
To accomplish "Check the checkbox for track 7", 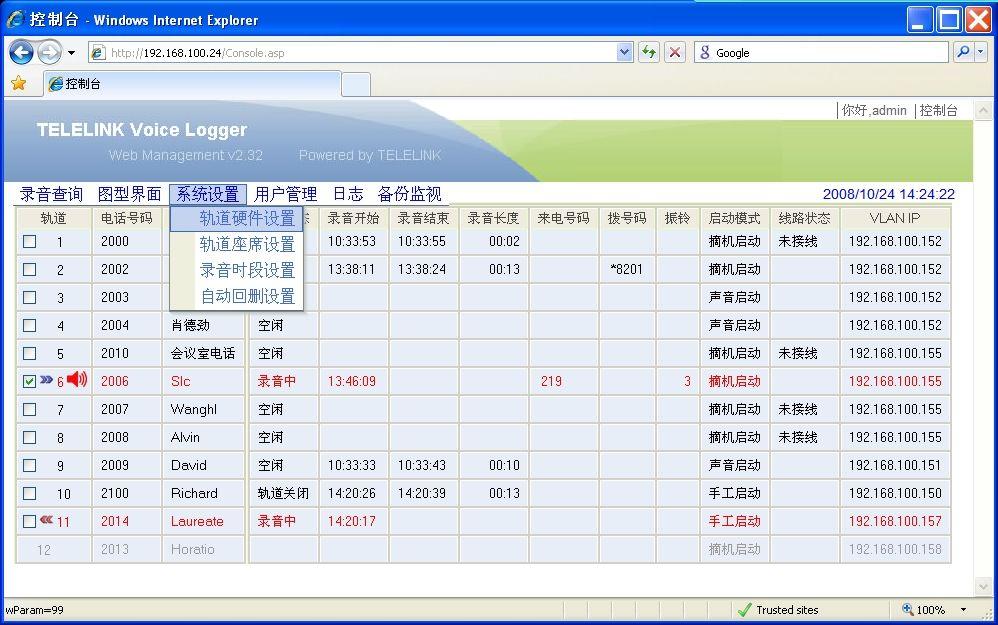I will point(29,409).
